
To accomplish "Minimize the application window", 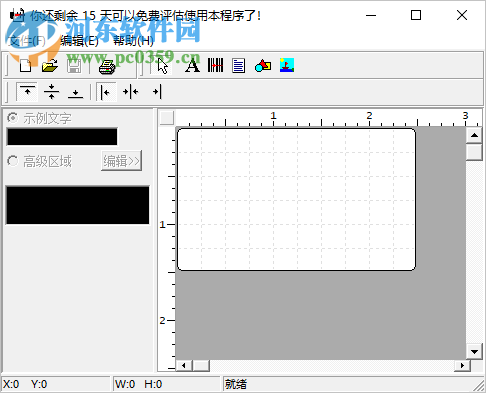I will click(371, 15).
